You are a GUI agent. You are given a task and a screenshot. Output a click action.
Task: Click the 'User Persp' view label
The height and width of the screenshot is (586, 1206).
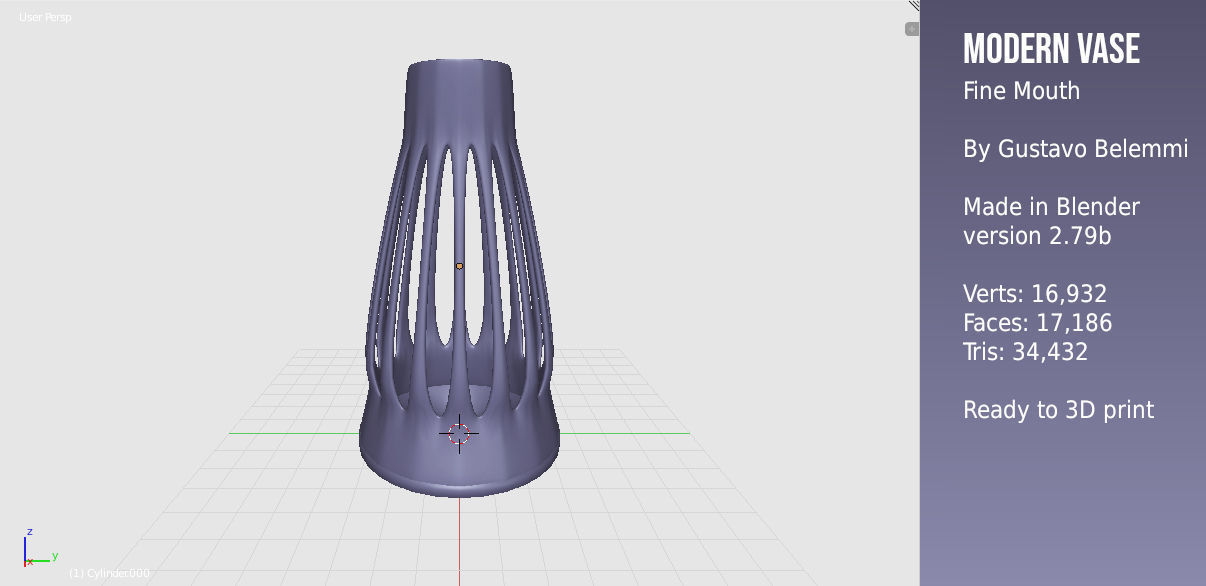pos(45,17)
